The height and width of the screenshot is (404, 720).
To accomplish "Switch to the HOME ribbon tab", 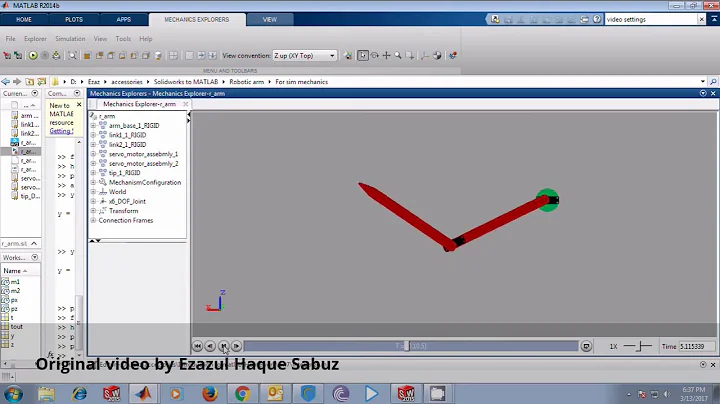I will coord(24,20).
